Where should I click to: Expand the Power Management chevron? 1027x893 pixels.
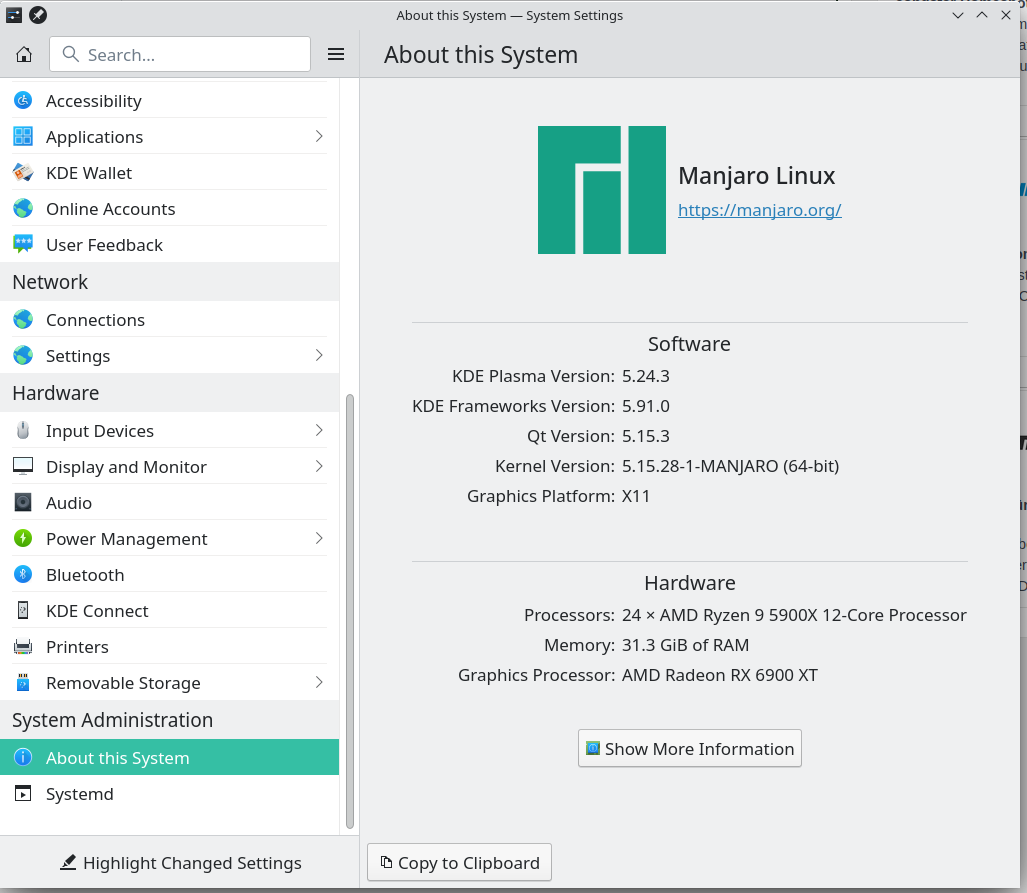click(319, 539)
